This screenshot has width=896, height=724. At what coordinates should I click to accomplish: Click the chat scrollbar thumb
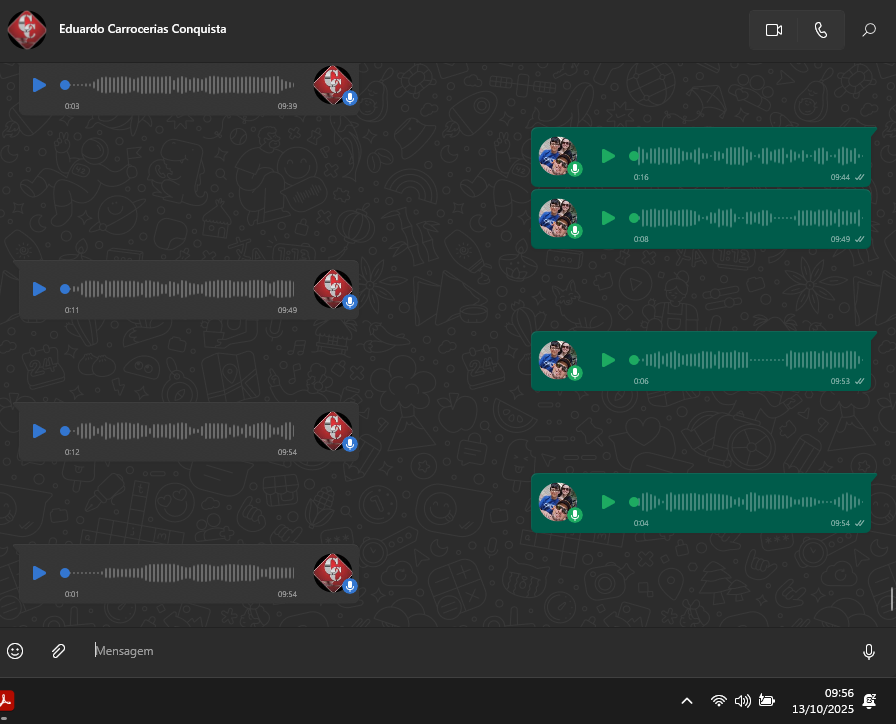(892, 599)
